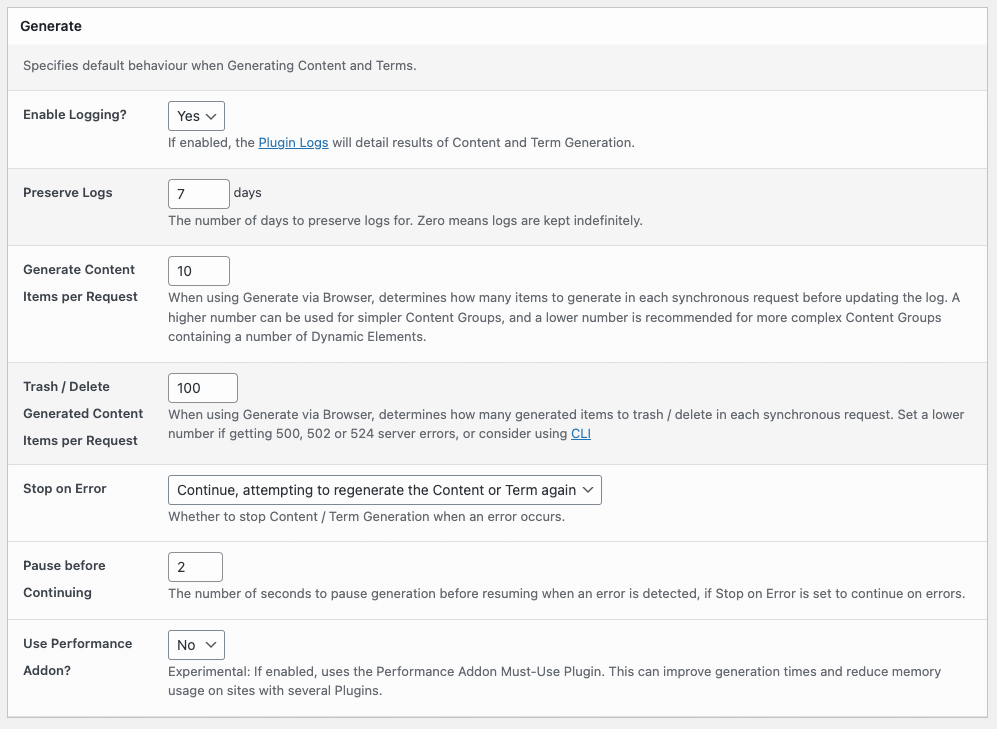The image size is (997, 729).
Task: Click the "Preserve Logs" label text
Action: click(67, 193)
